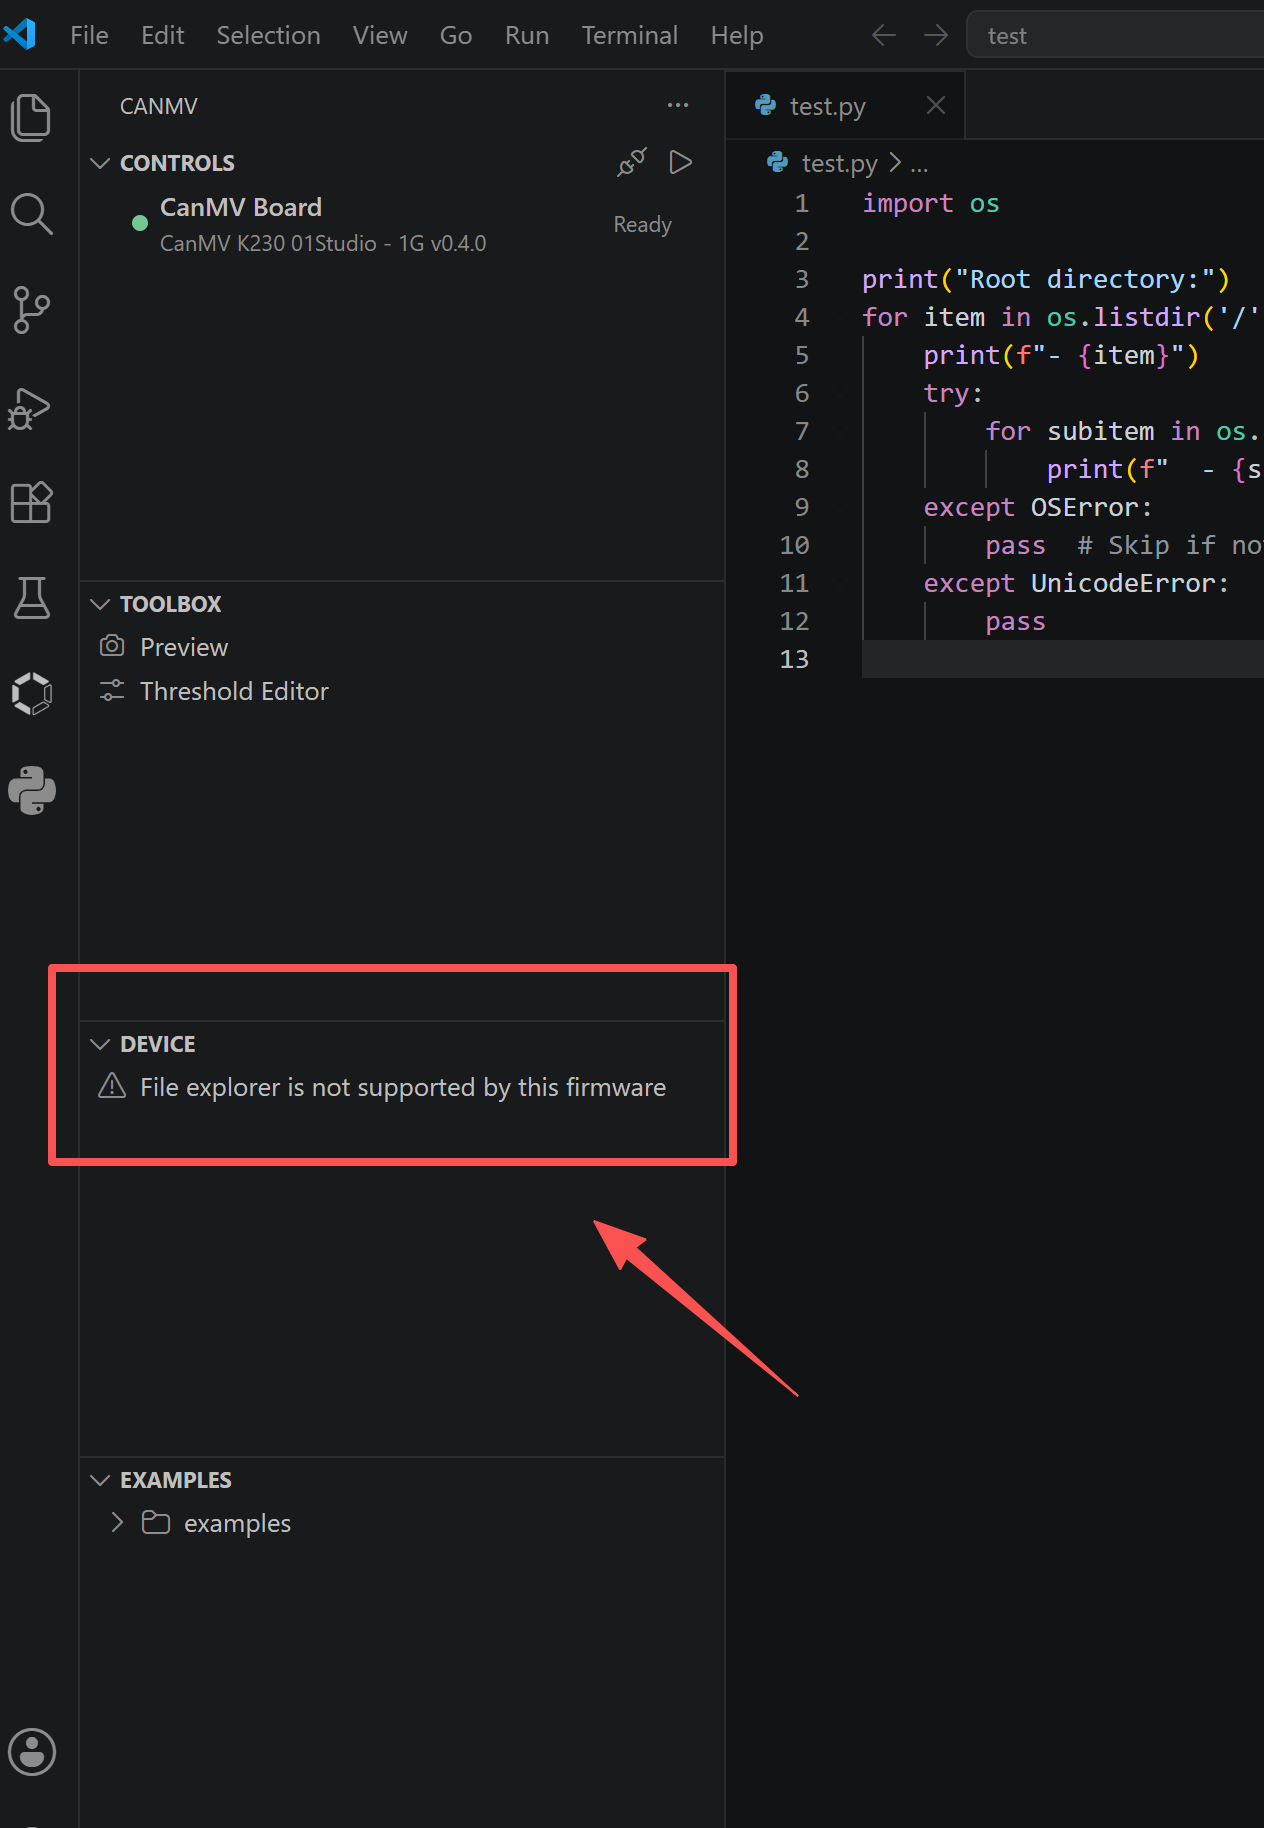Click the Threshold Editor sliders icon

112,690
